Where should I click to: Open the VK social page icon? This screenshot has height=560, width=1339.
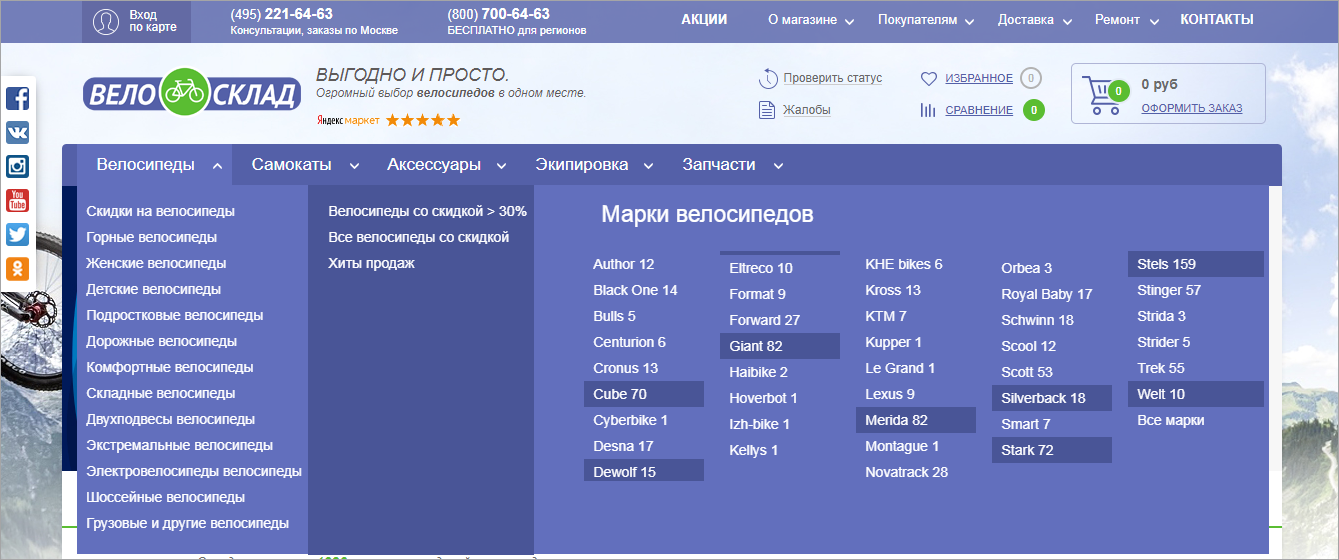[17, 132]
